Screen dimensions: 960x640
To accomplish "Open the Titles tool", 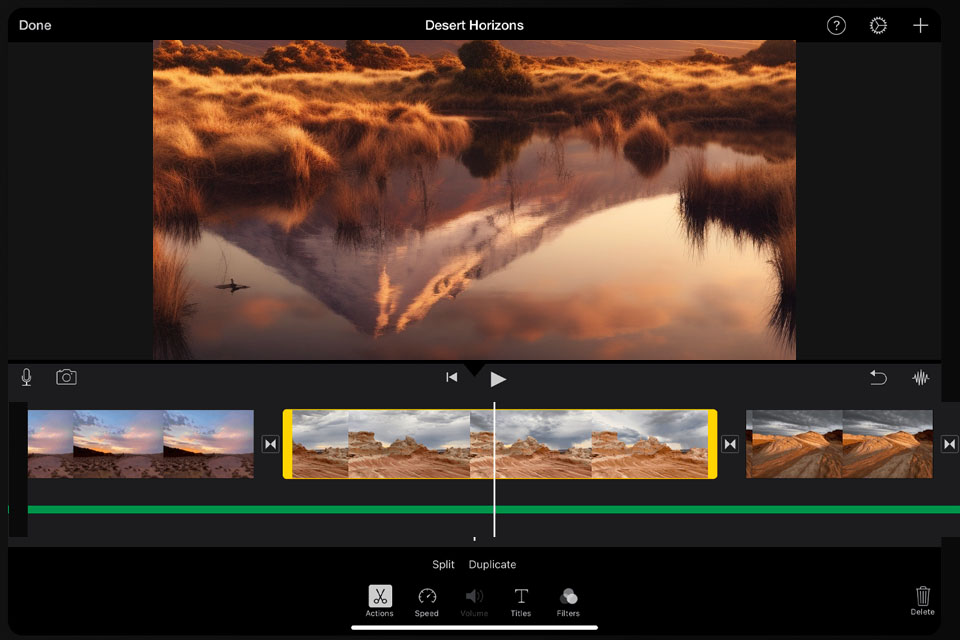I will pyautogui.click(x=521, y=602).
